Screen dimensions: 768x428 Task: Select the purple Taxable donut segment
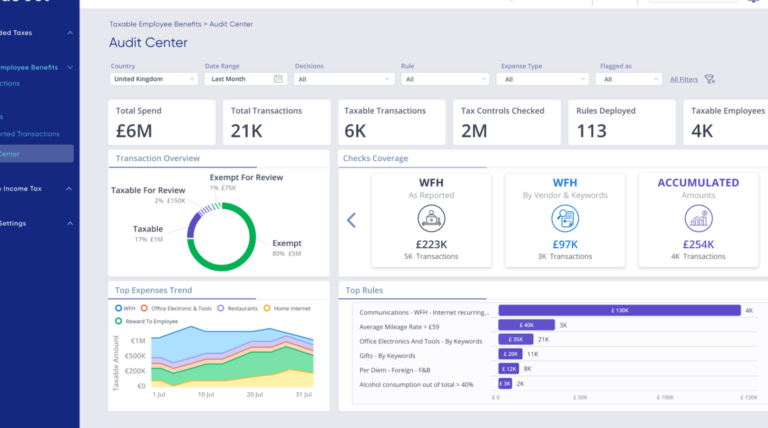pyautogui.click(x=192, y=225)
